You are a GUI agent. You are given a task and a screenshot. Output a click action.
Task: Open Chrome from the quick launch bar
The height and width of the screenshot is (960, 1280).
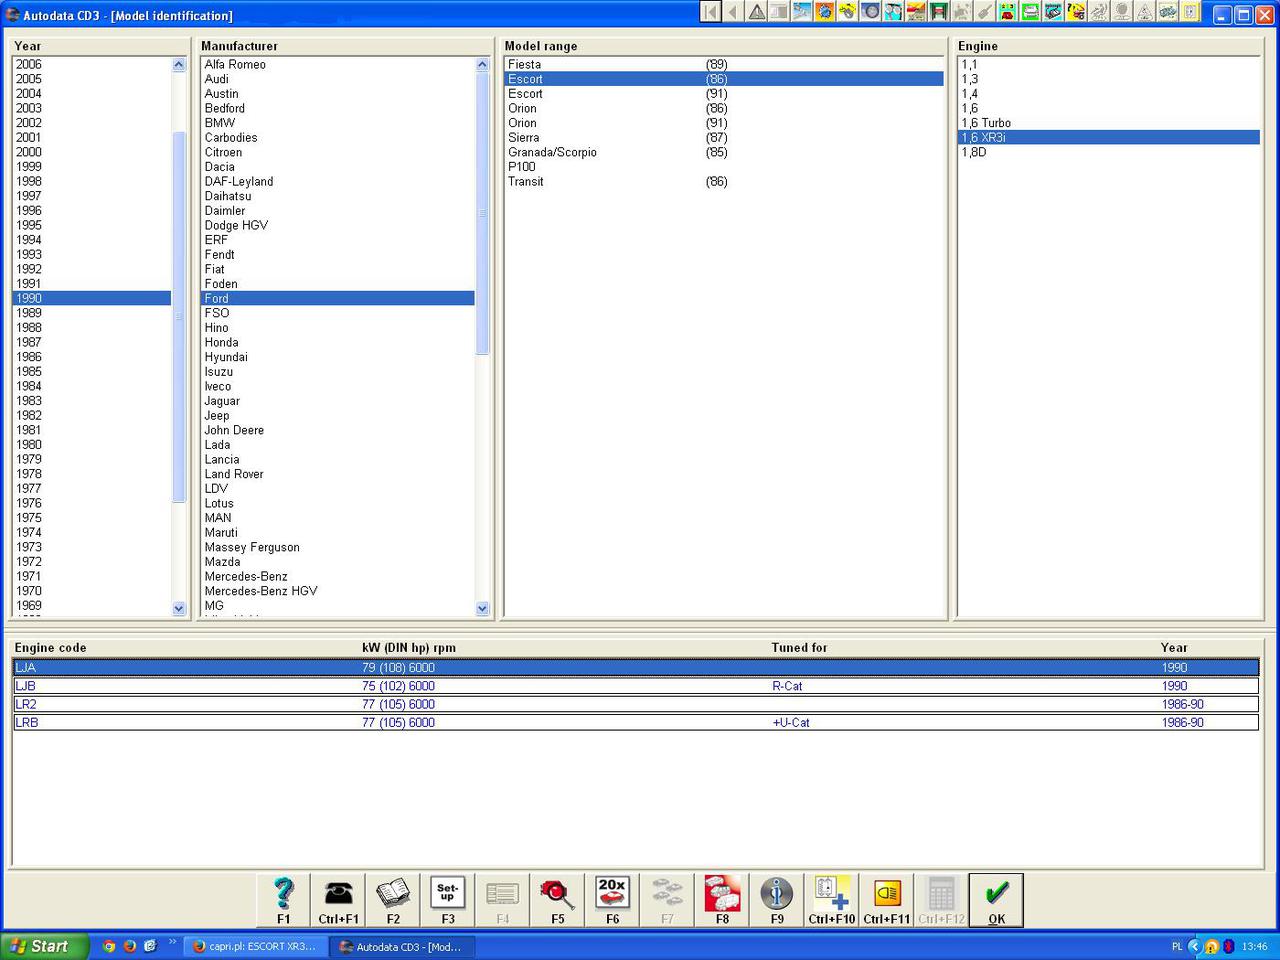click(x=109, y=946)
